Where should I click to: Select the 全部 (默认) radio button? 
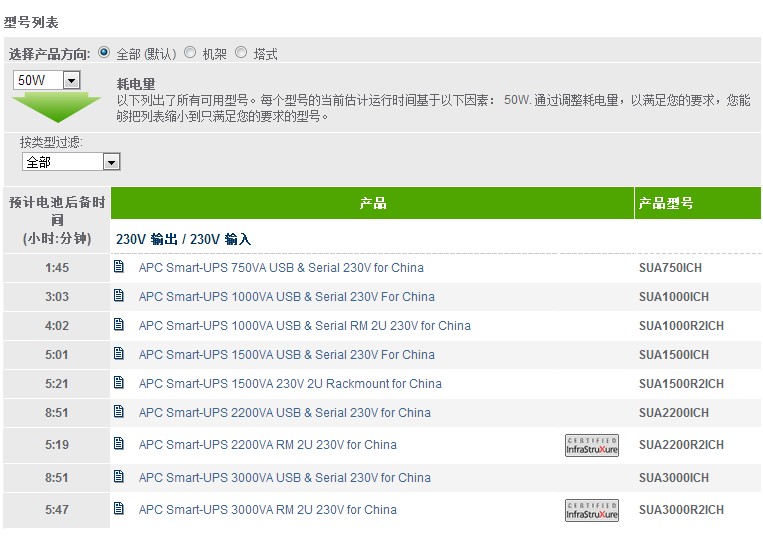click(104, 52)
